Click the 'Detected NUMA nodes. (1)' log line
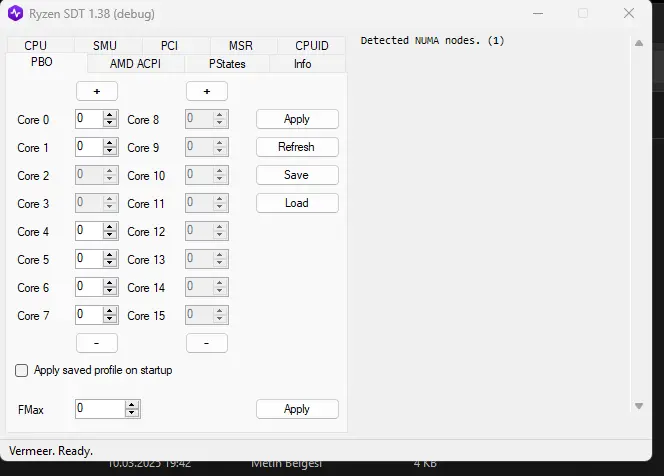 pyautogui.click(x=432, y=41)
